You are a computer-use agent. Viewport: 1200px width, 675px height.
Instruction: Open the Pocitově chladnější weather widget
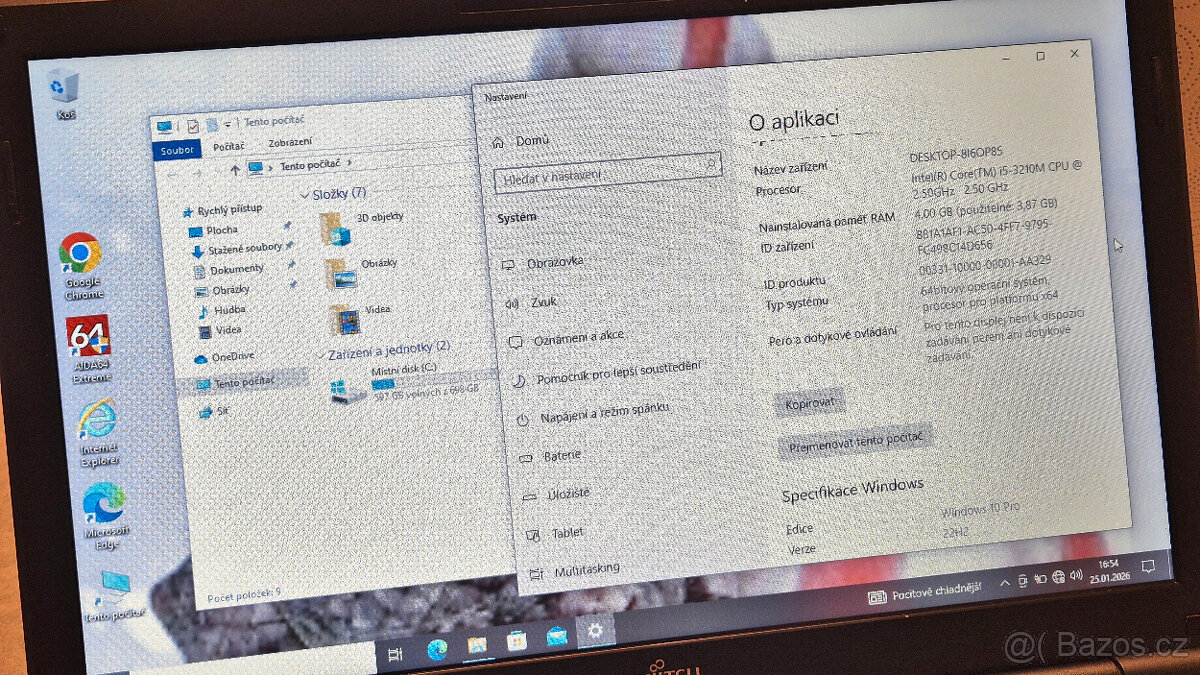[x=926, y=592]
